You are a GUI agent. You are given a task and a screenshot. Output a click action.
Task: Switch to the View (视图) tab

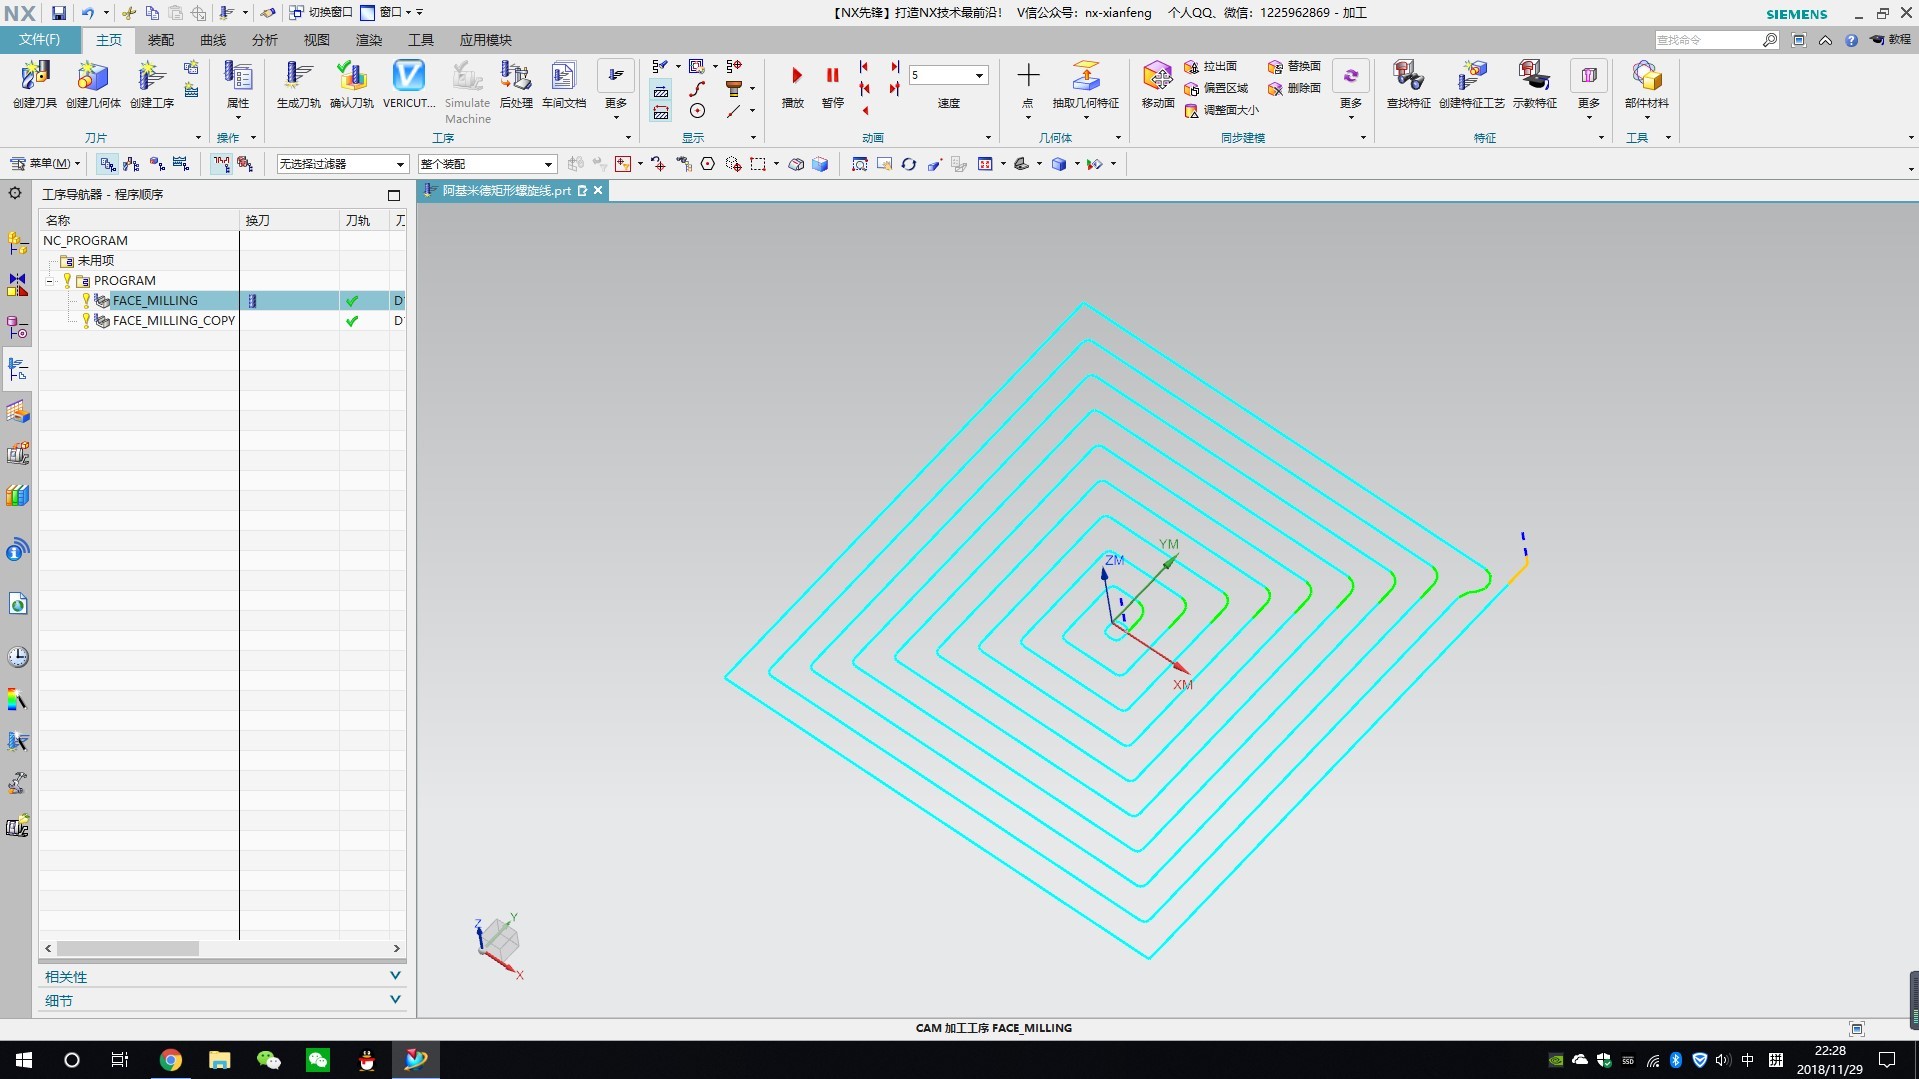(317, 40)
